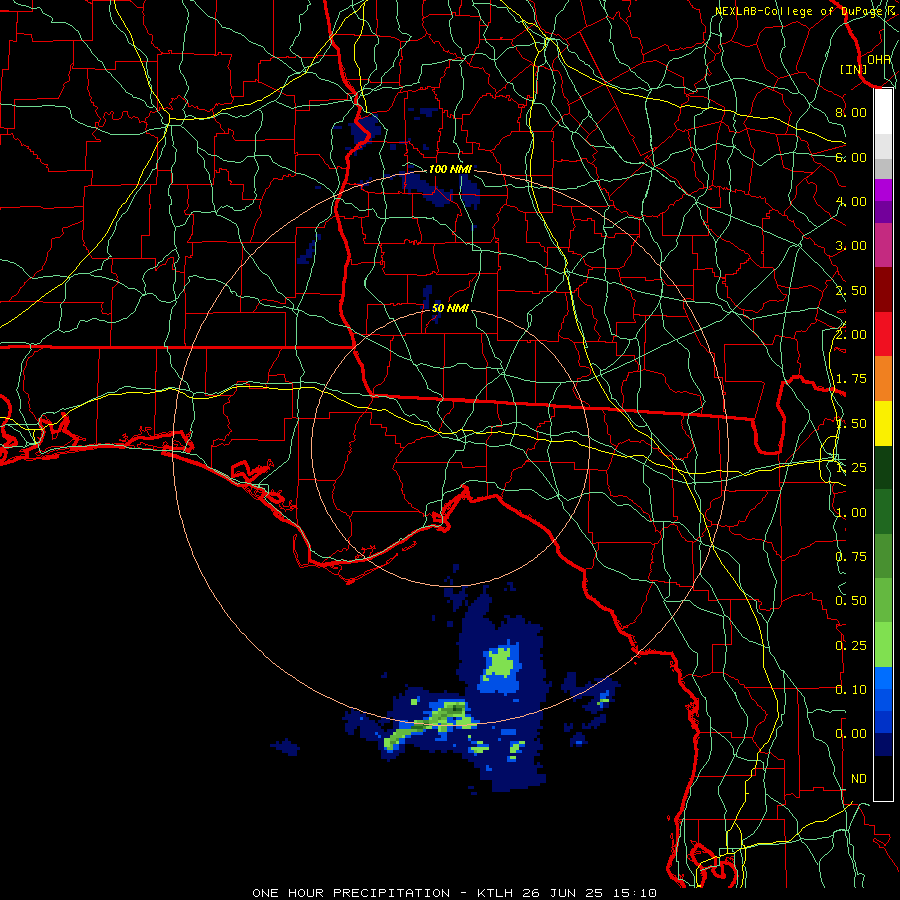Select the pink legend color block
The height and width of the screenshot is (900, 900).
point(883,245)
